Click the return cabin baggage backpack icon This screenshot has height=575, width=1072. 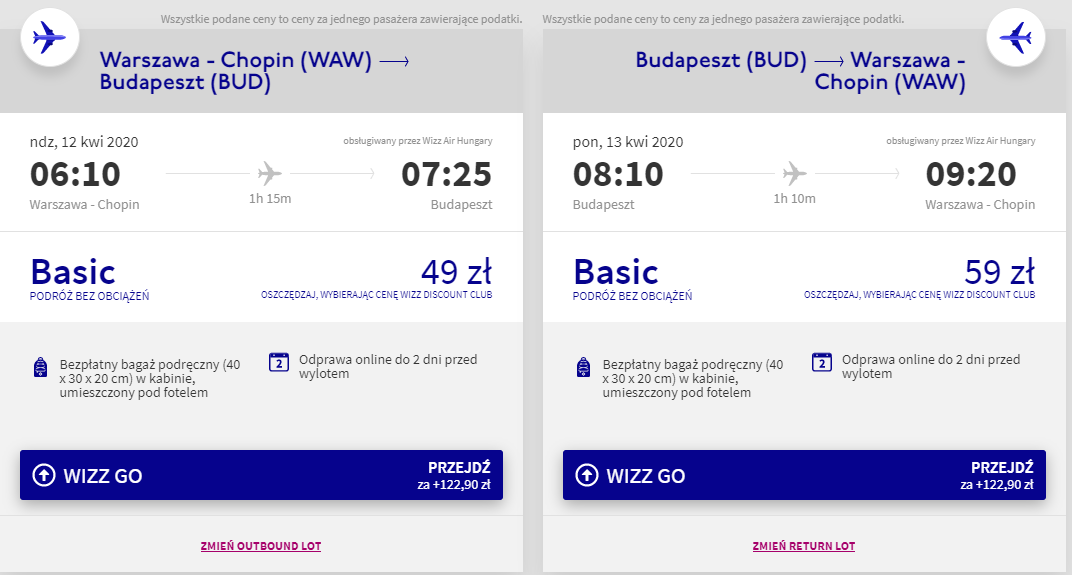click(x=583, y=367)
